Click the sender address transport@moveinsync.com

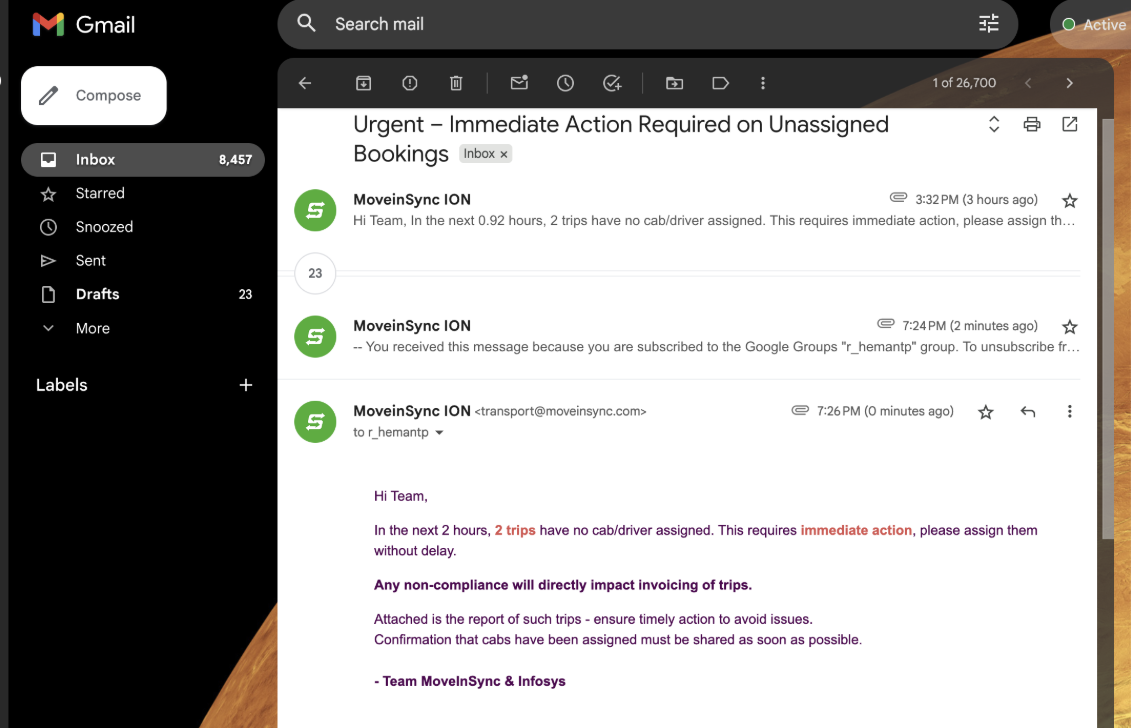tap(560, 411)
